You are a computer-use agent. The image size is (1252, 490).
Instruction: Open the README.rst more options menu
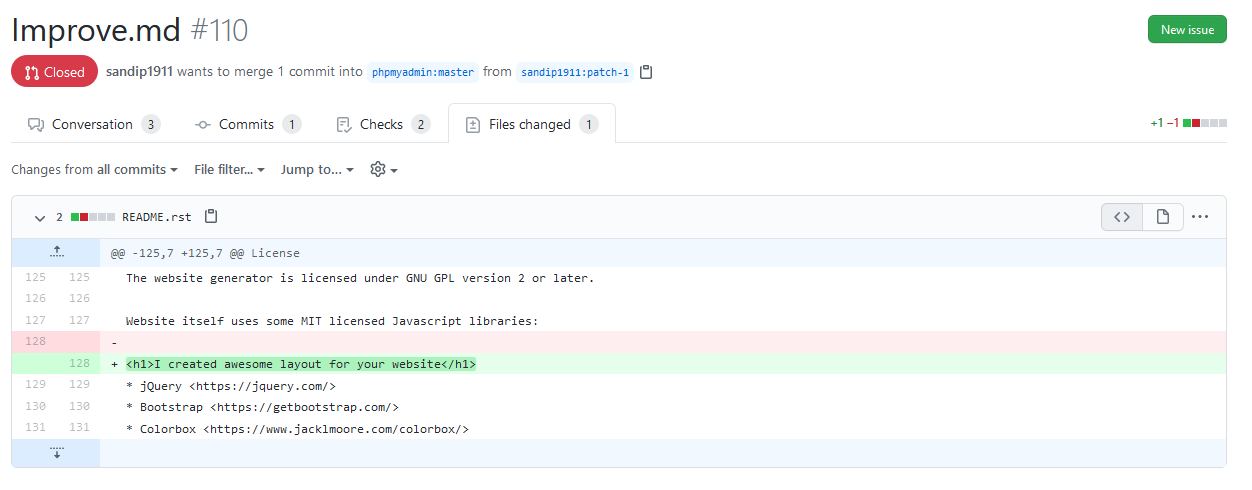point(1201,217)
